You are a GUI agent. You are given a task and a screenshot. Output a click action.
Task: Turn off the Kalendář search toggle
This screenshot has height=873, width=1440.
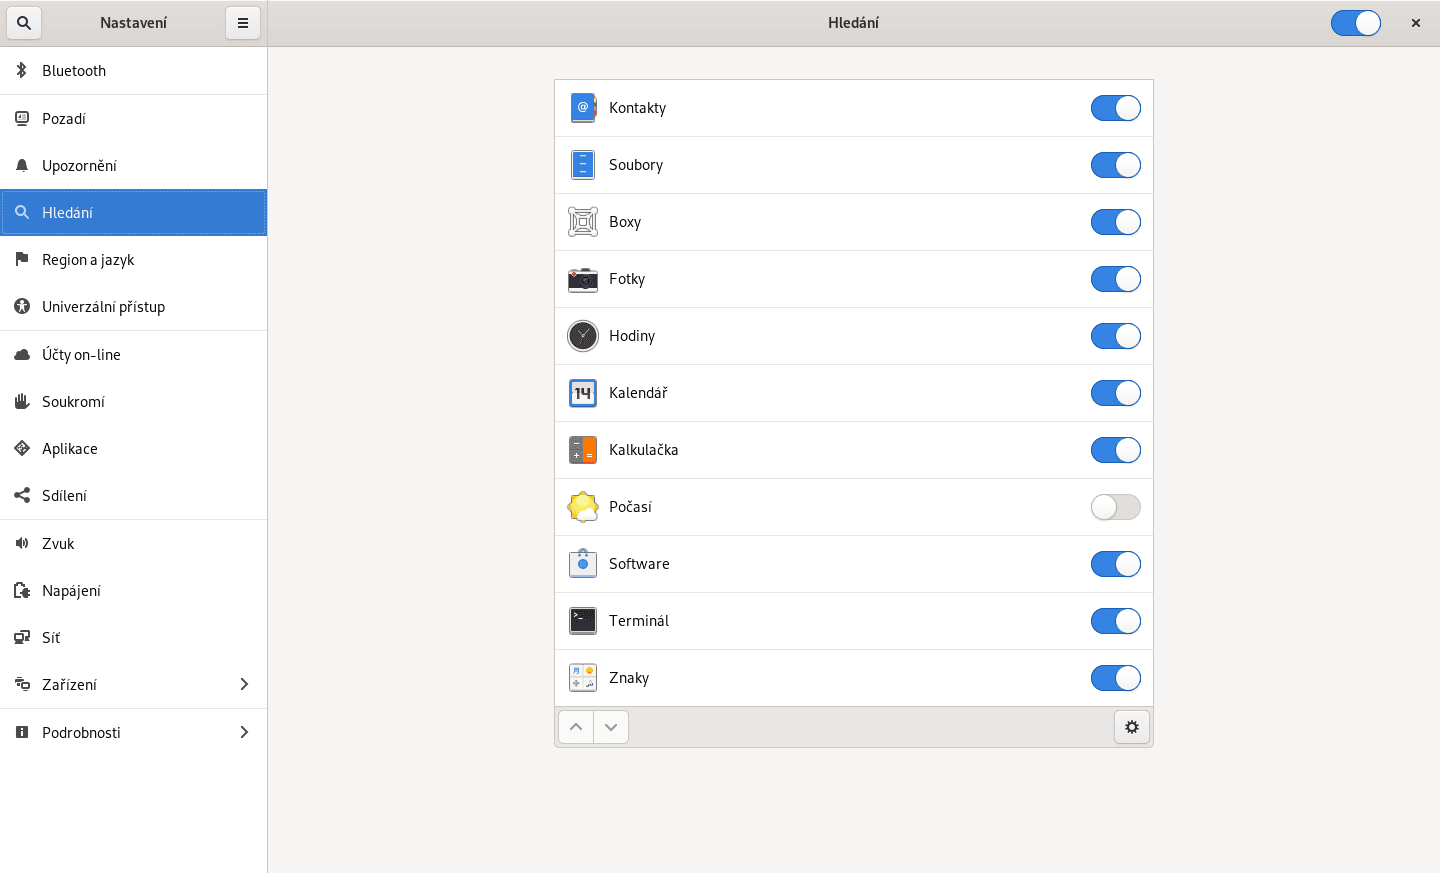click(x=1115, y=393)
